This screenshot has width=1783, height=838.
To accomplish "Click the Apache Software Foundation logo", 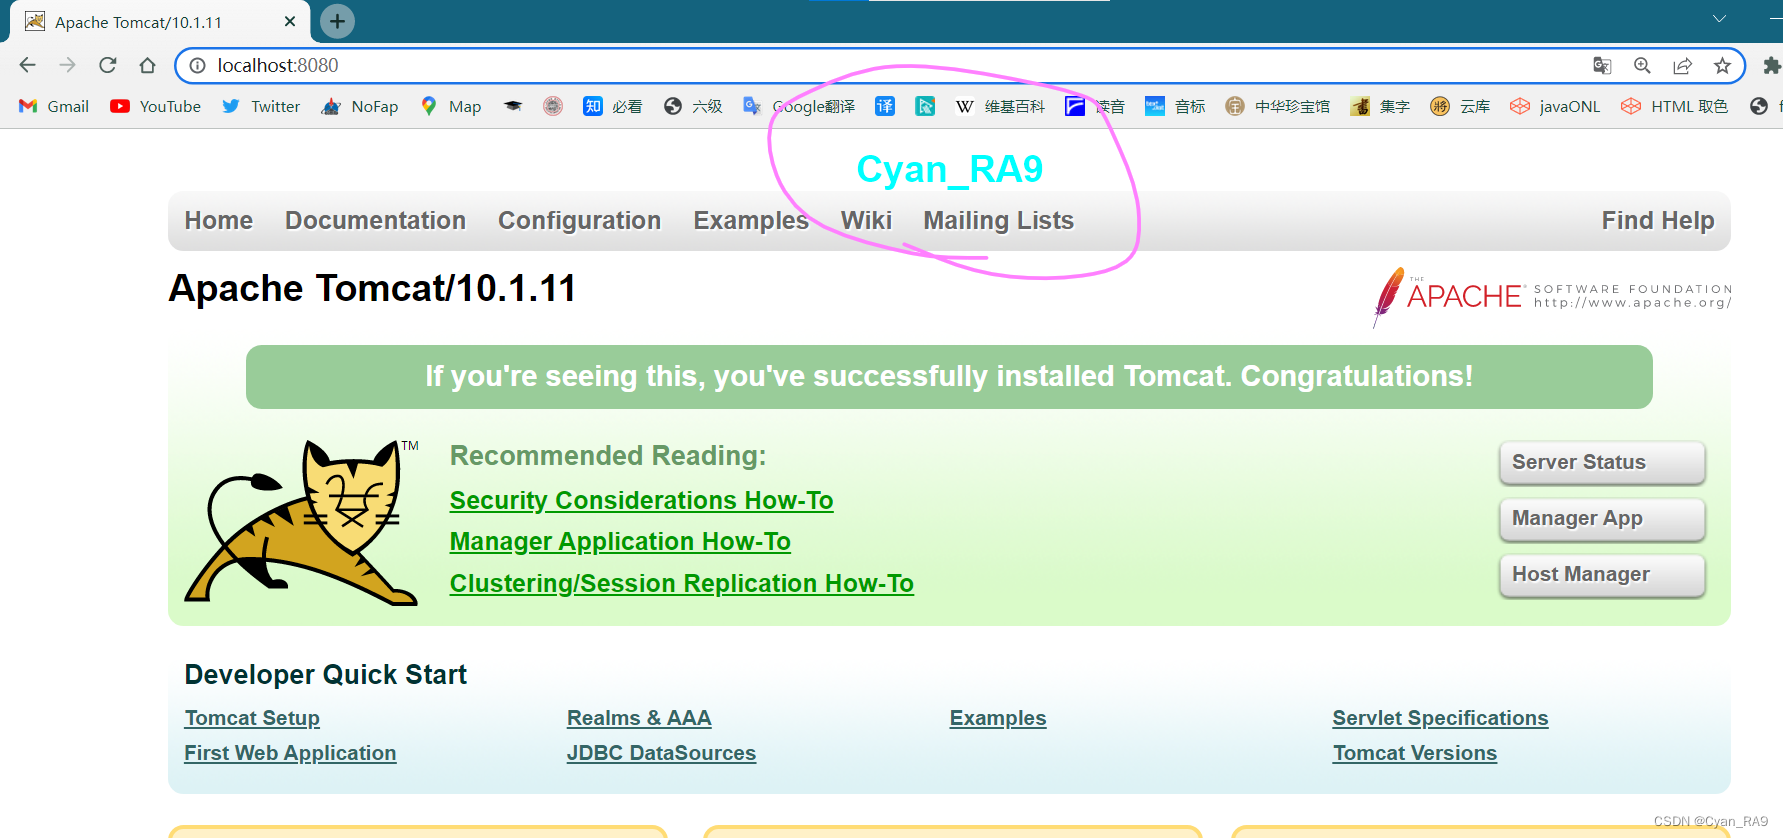I will click(1552, 296).
